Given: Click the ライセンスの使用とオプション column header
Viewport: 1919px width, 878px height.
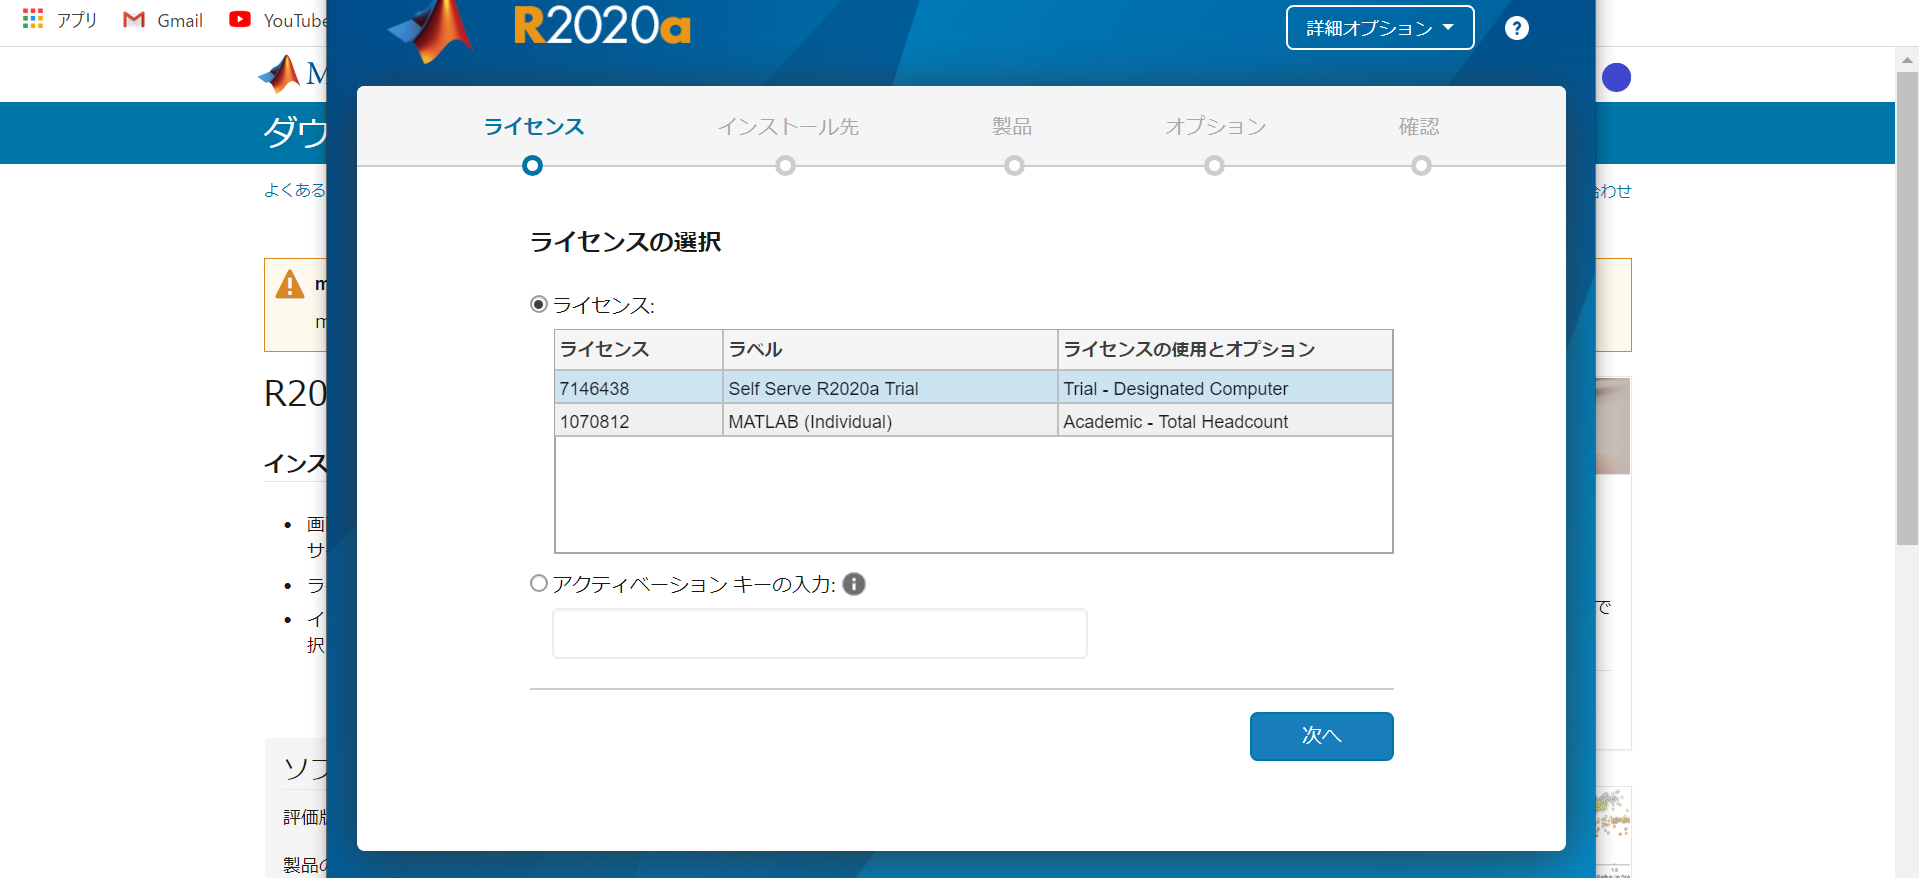Looking at the screenshot, I should pyautogui.click(x=1225, y=350).
